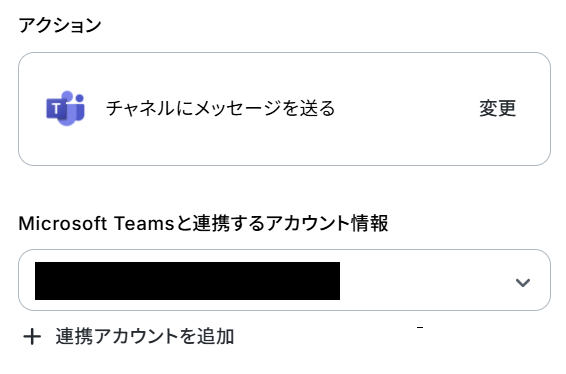The width and height of the screenshot is (566, 374).
Task: Click 変更 to change the action
Action: pyautogui.click(x=497, y=108)
